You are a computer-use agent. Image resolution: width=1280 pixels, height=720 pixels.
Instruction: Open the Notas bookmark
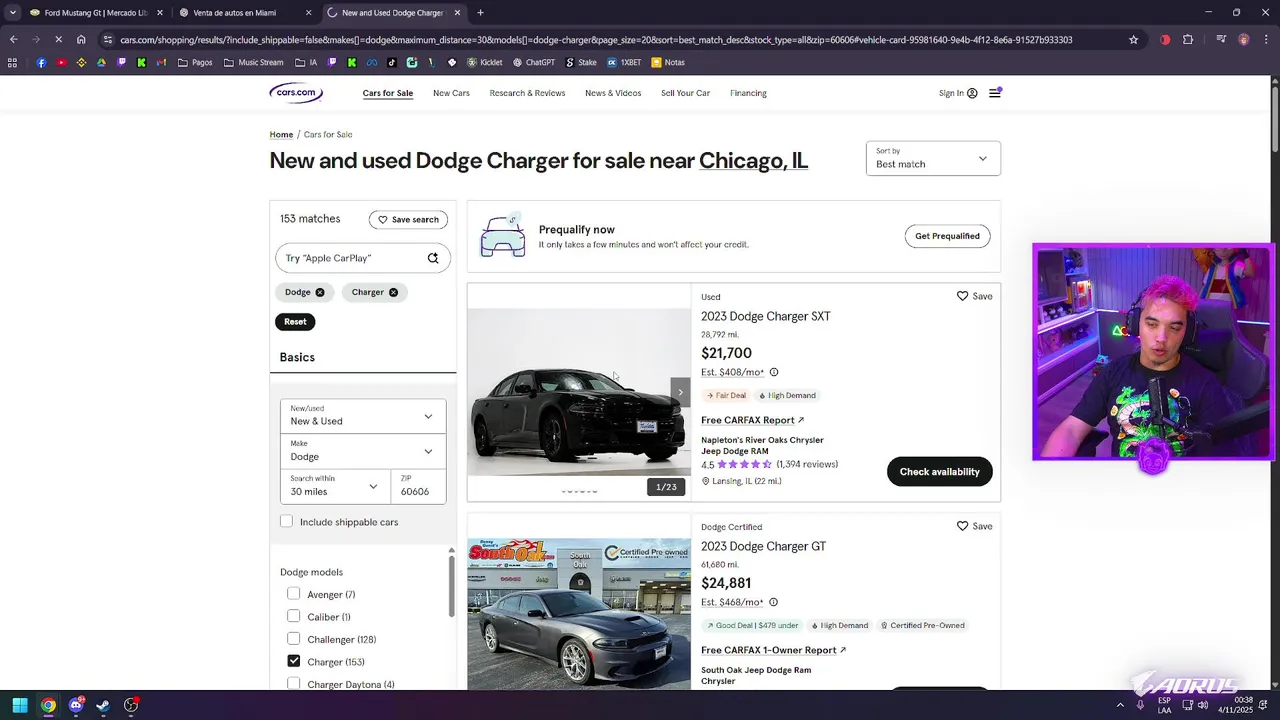[x=668, y=62]
